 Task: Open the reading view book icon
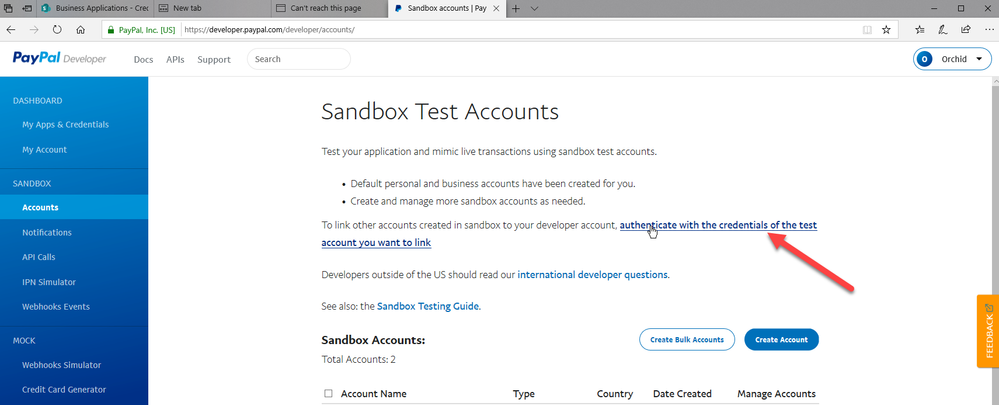click(866, 29)
